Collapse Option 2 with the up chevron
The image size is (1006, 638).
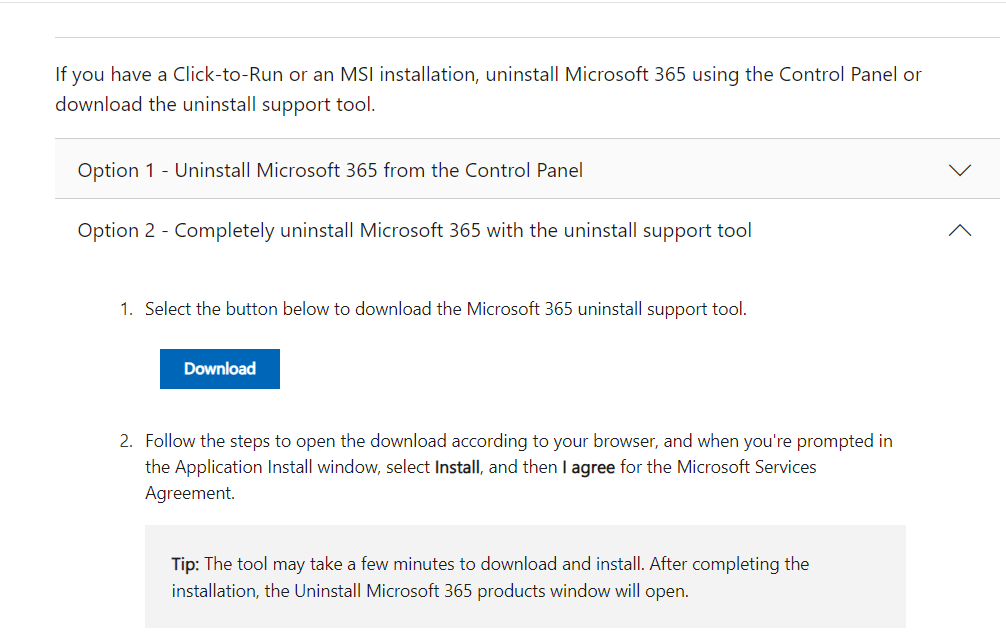958,231
